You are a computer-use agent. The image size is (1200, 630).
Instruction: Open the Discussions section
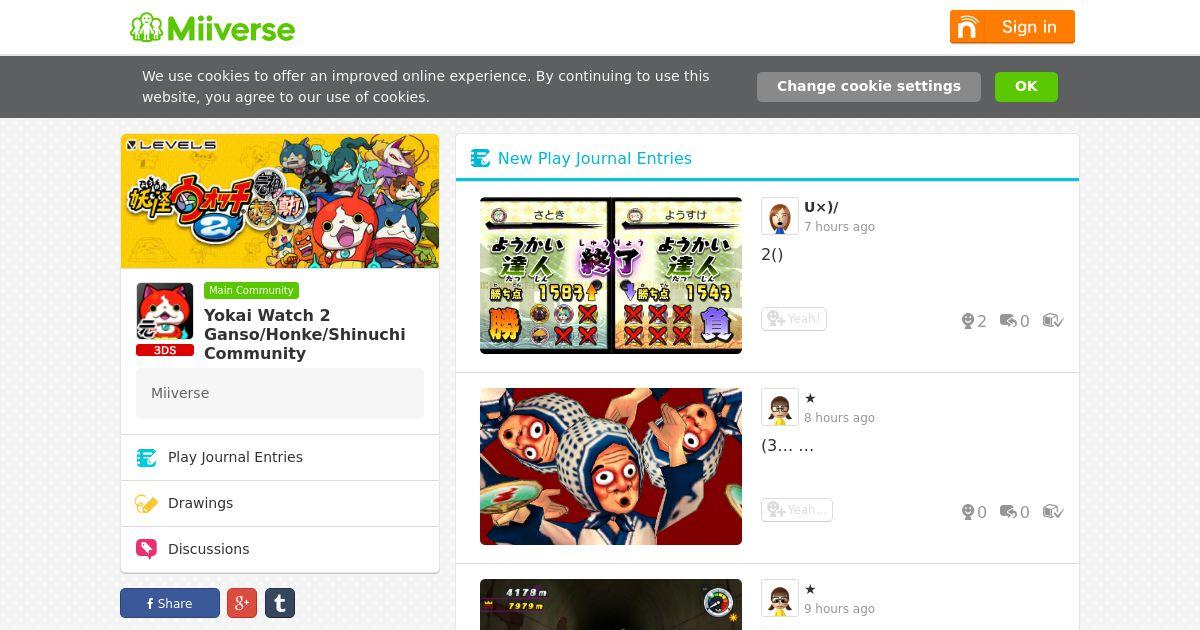[x=280, y=549]
